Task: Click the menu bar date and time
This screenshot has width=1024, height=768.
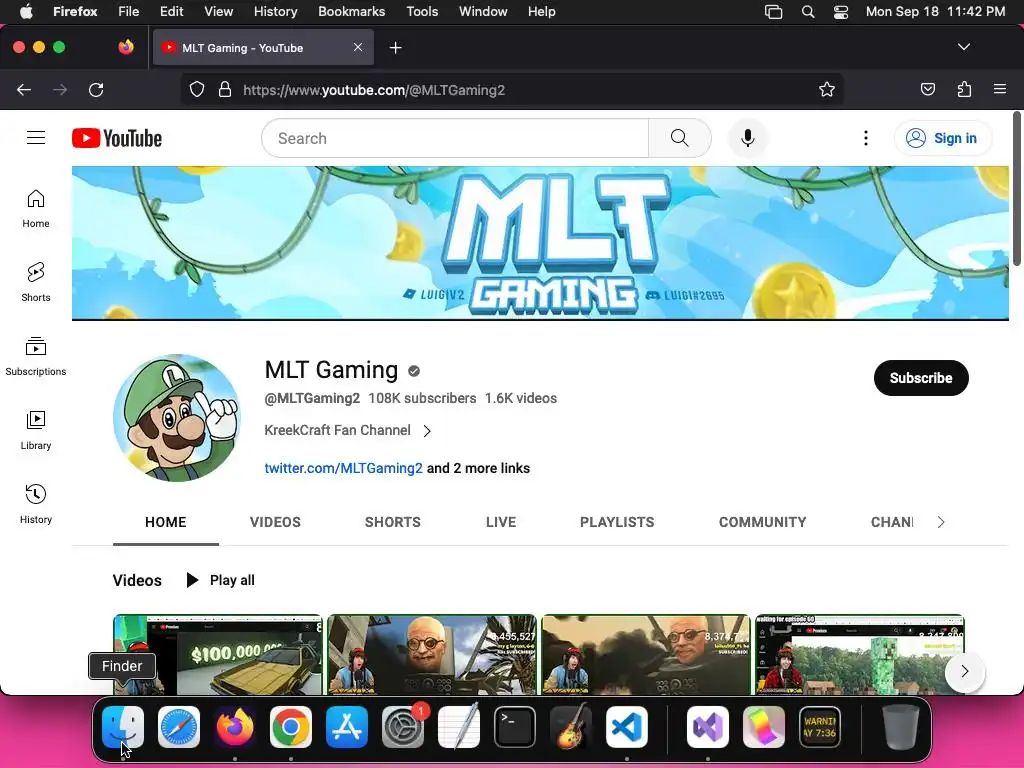Action: click(935, 12)
